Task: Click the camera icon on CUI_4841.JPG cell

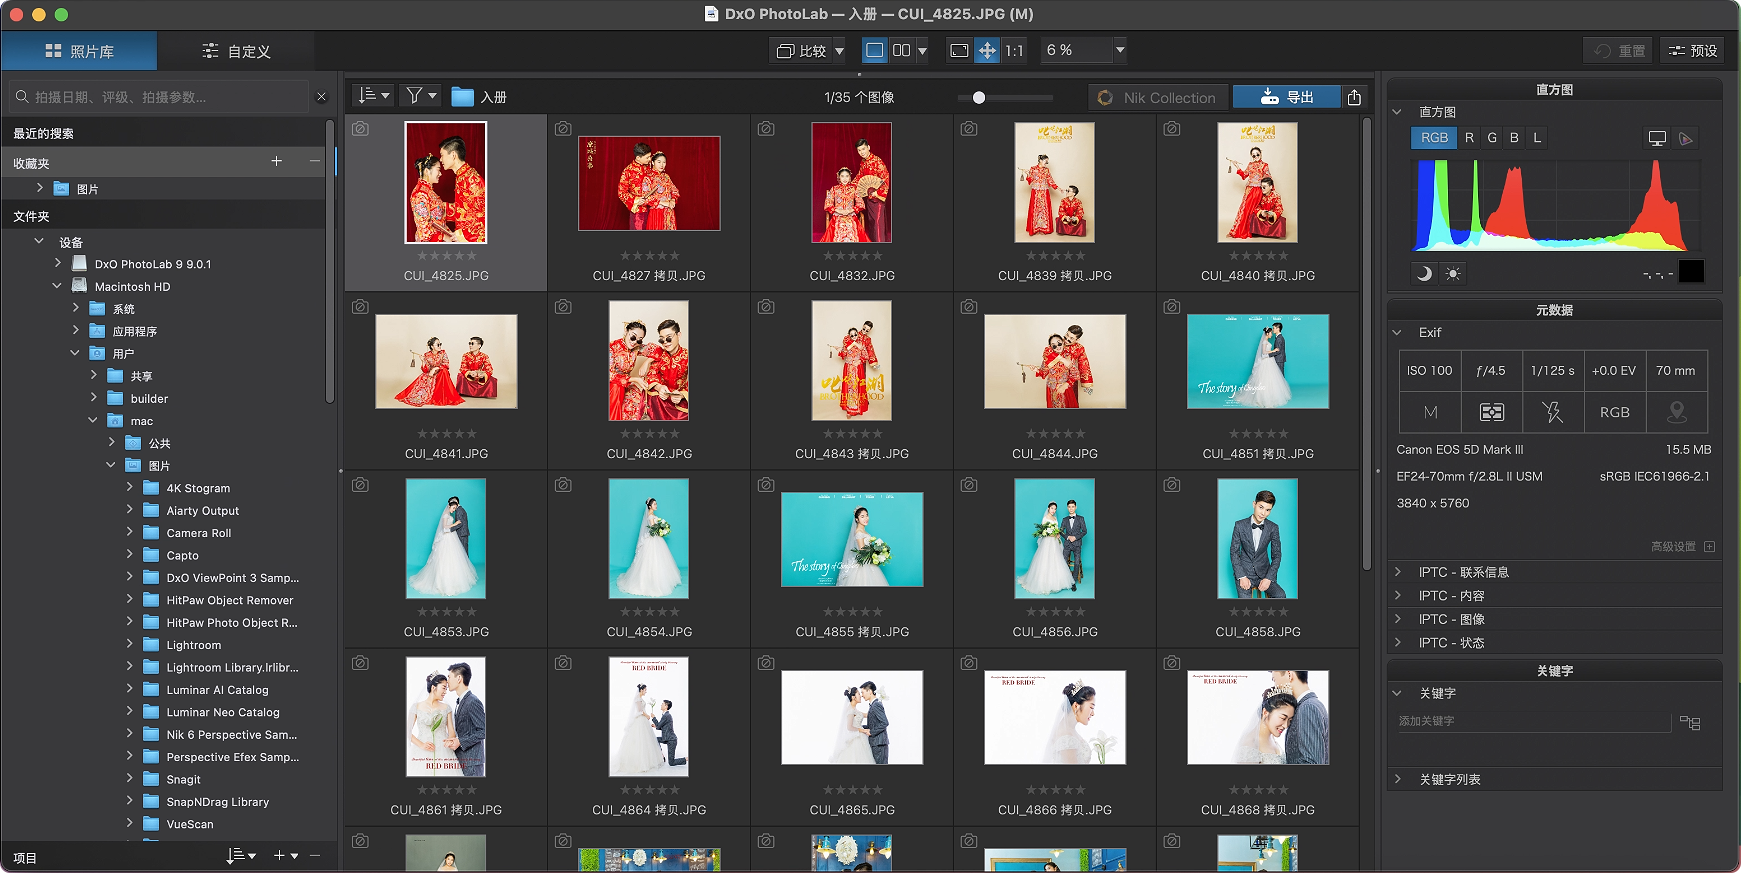Action: pyautogui.click(x=361, y=307)
